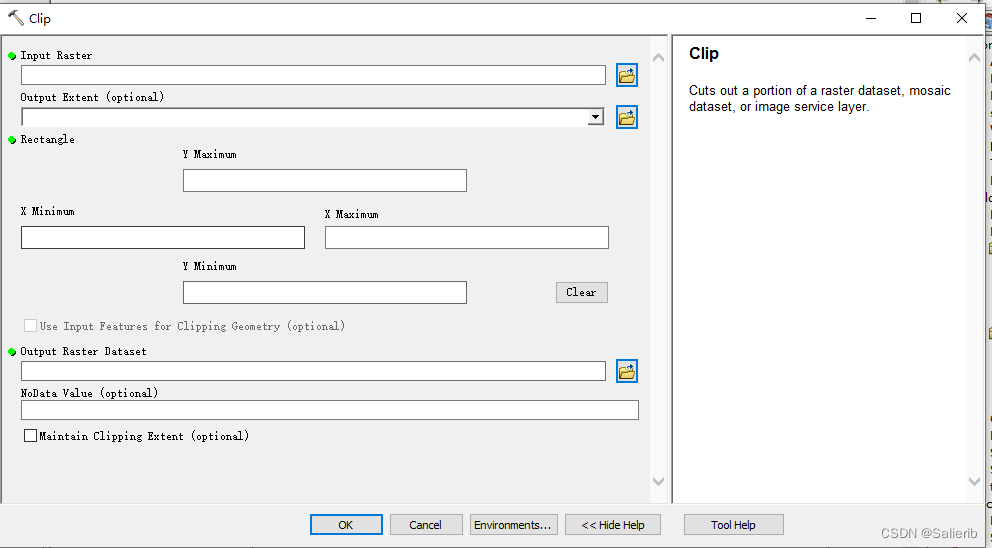Open the Environments settings
The image size is (992, 548).
click(513, 525)
